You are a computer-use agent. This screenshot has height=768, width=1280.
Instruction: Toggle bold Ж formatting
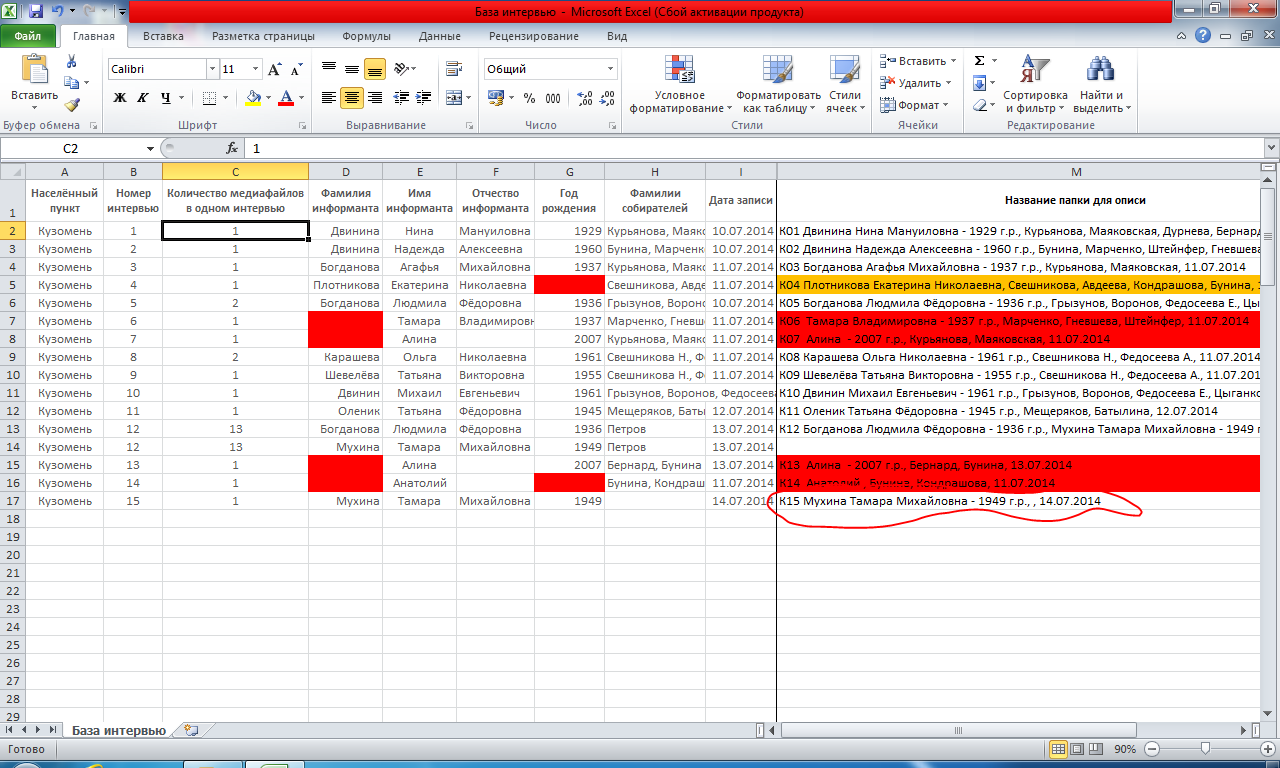[120, 98]
